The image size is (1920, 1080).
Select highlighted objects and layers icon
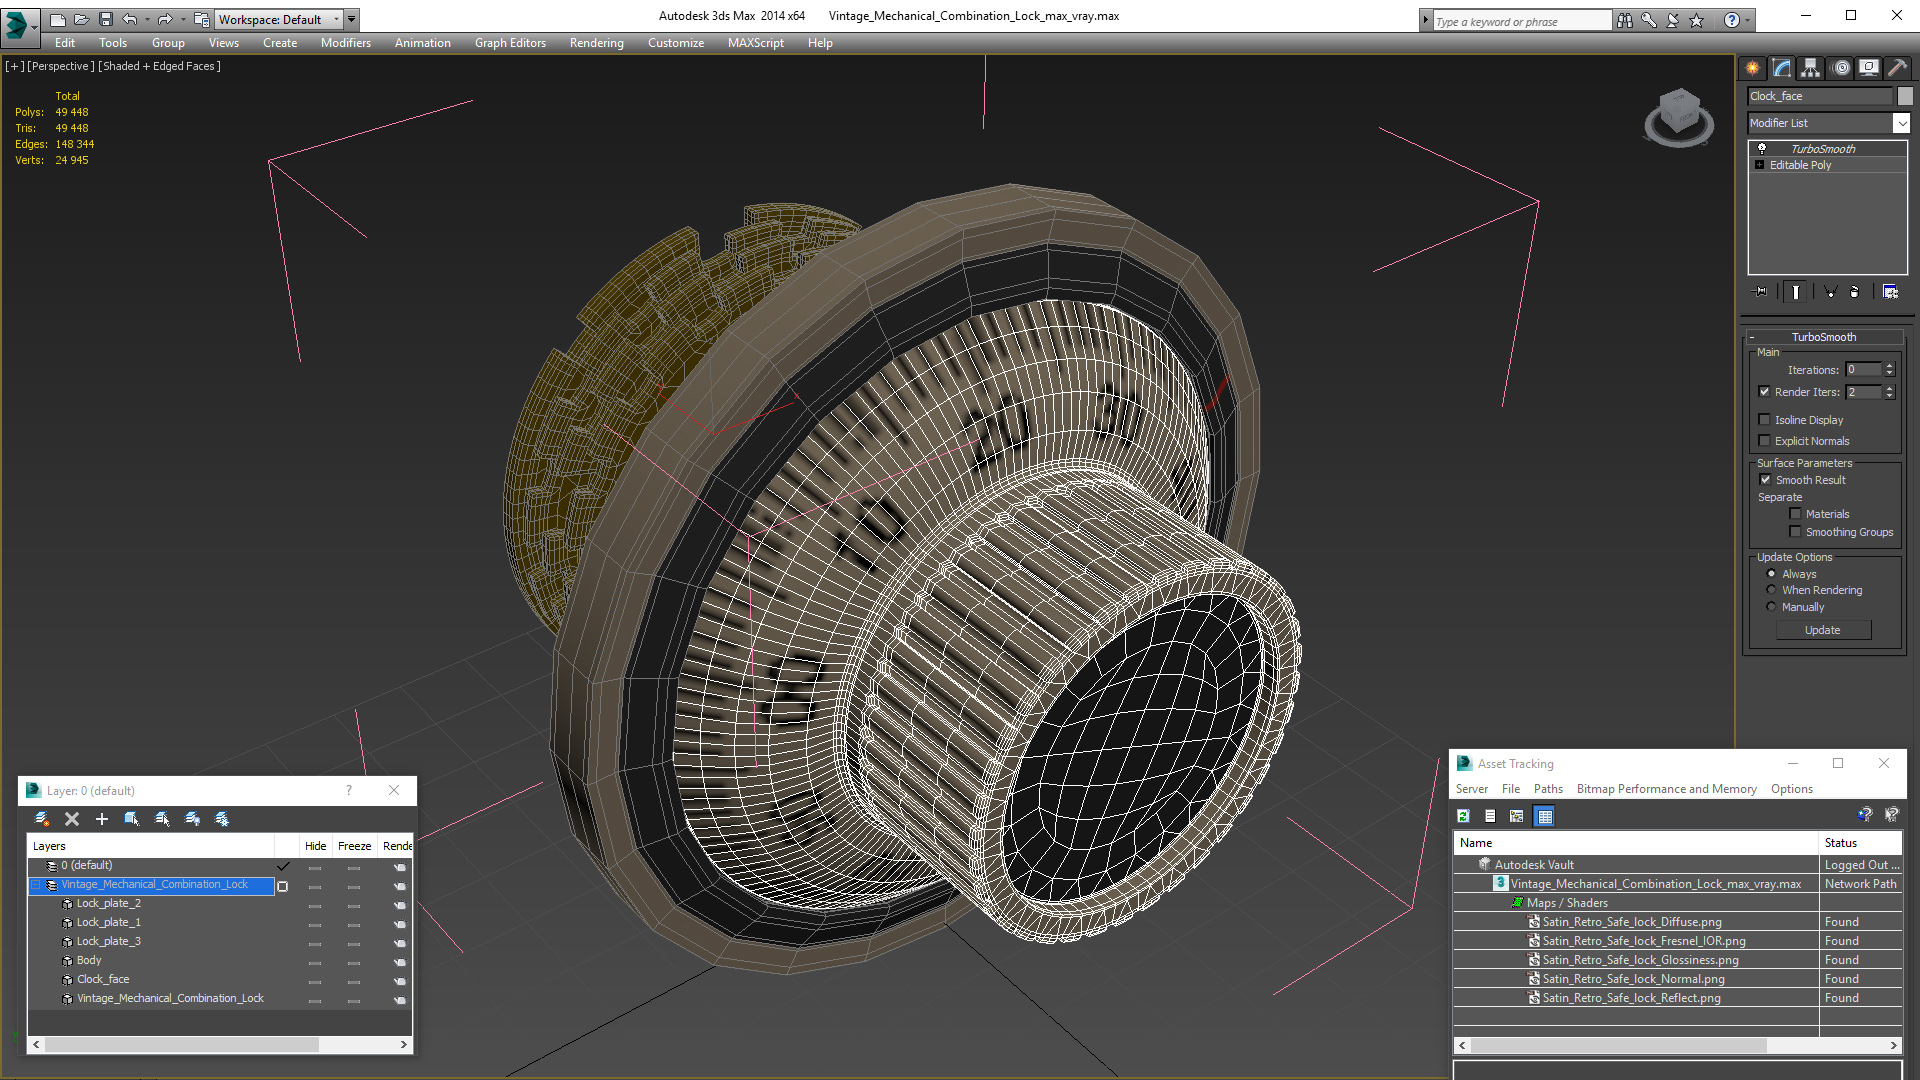131,819
